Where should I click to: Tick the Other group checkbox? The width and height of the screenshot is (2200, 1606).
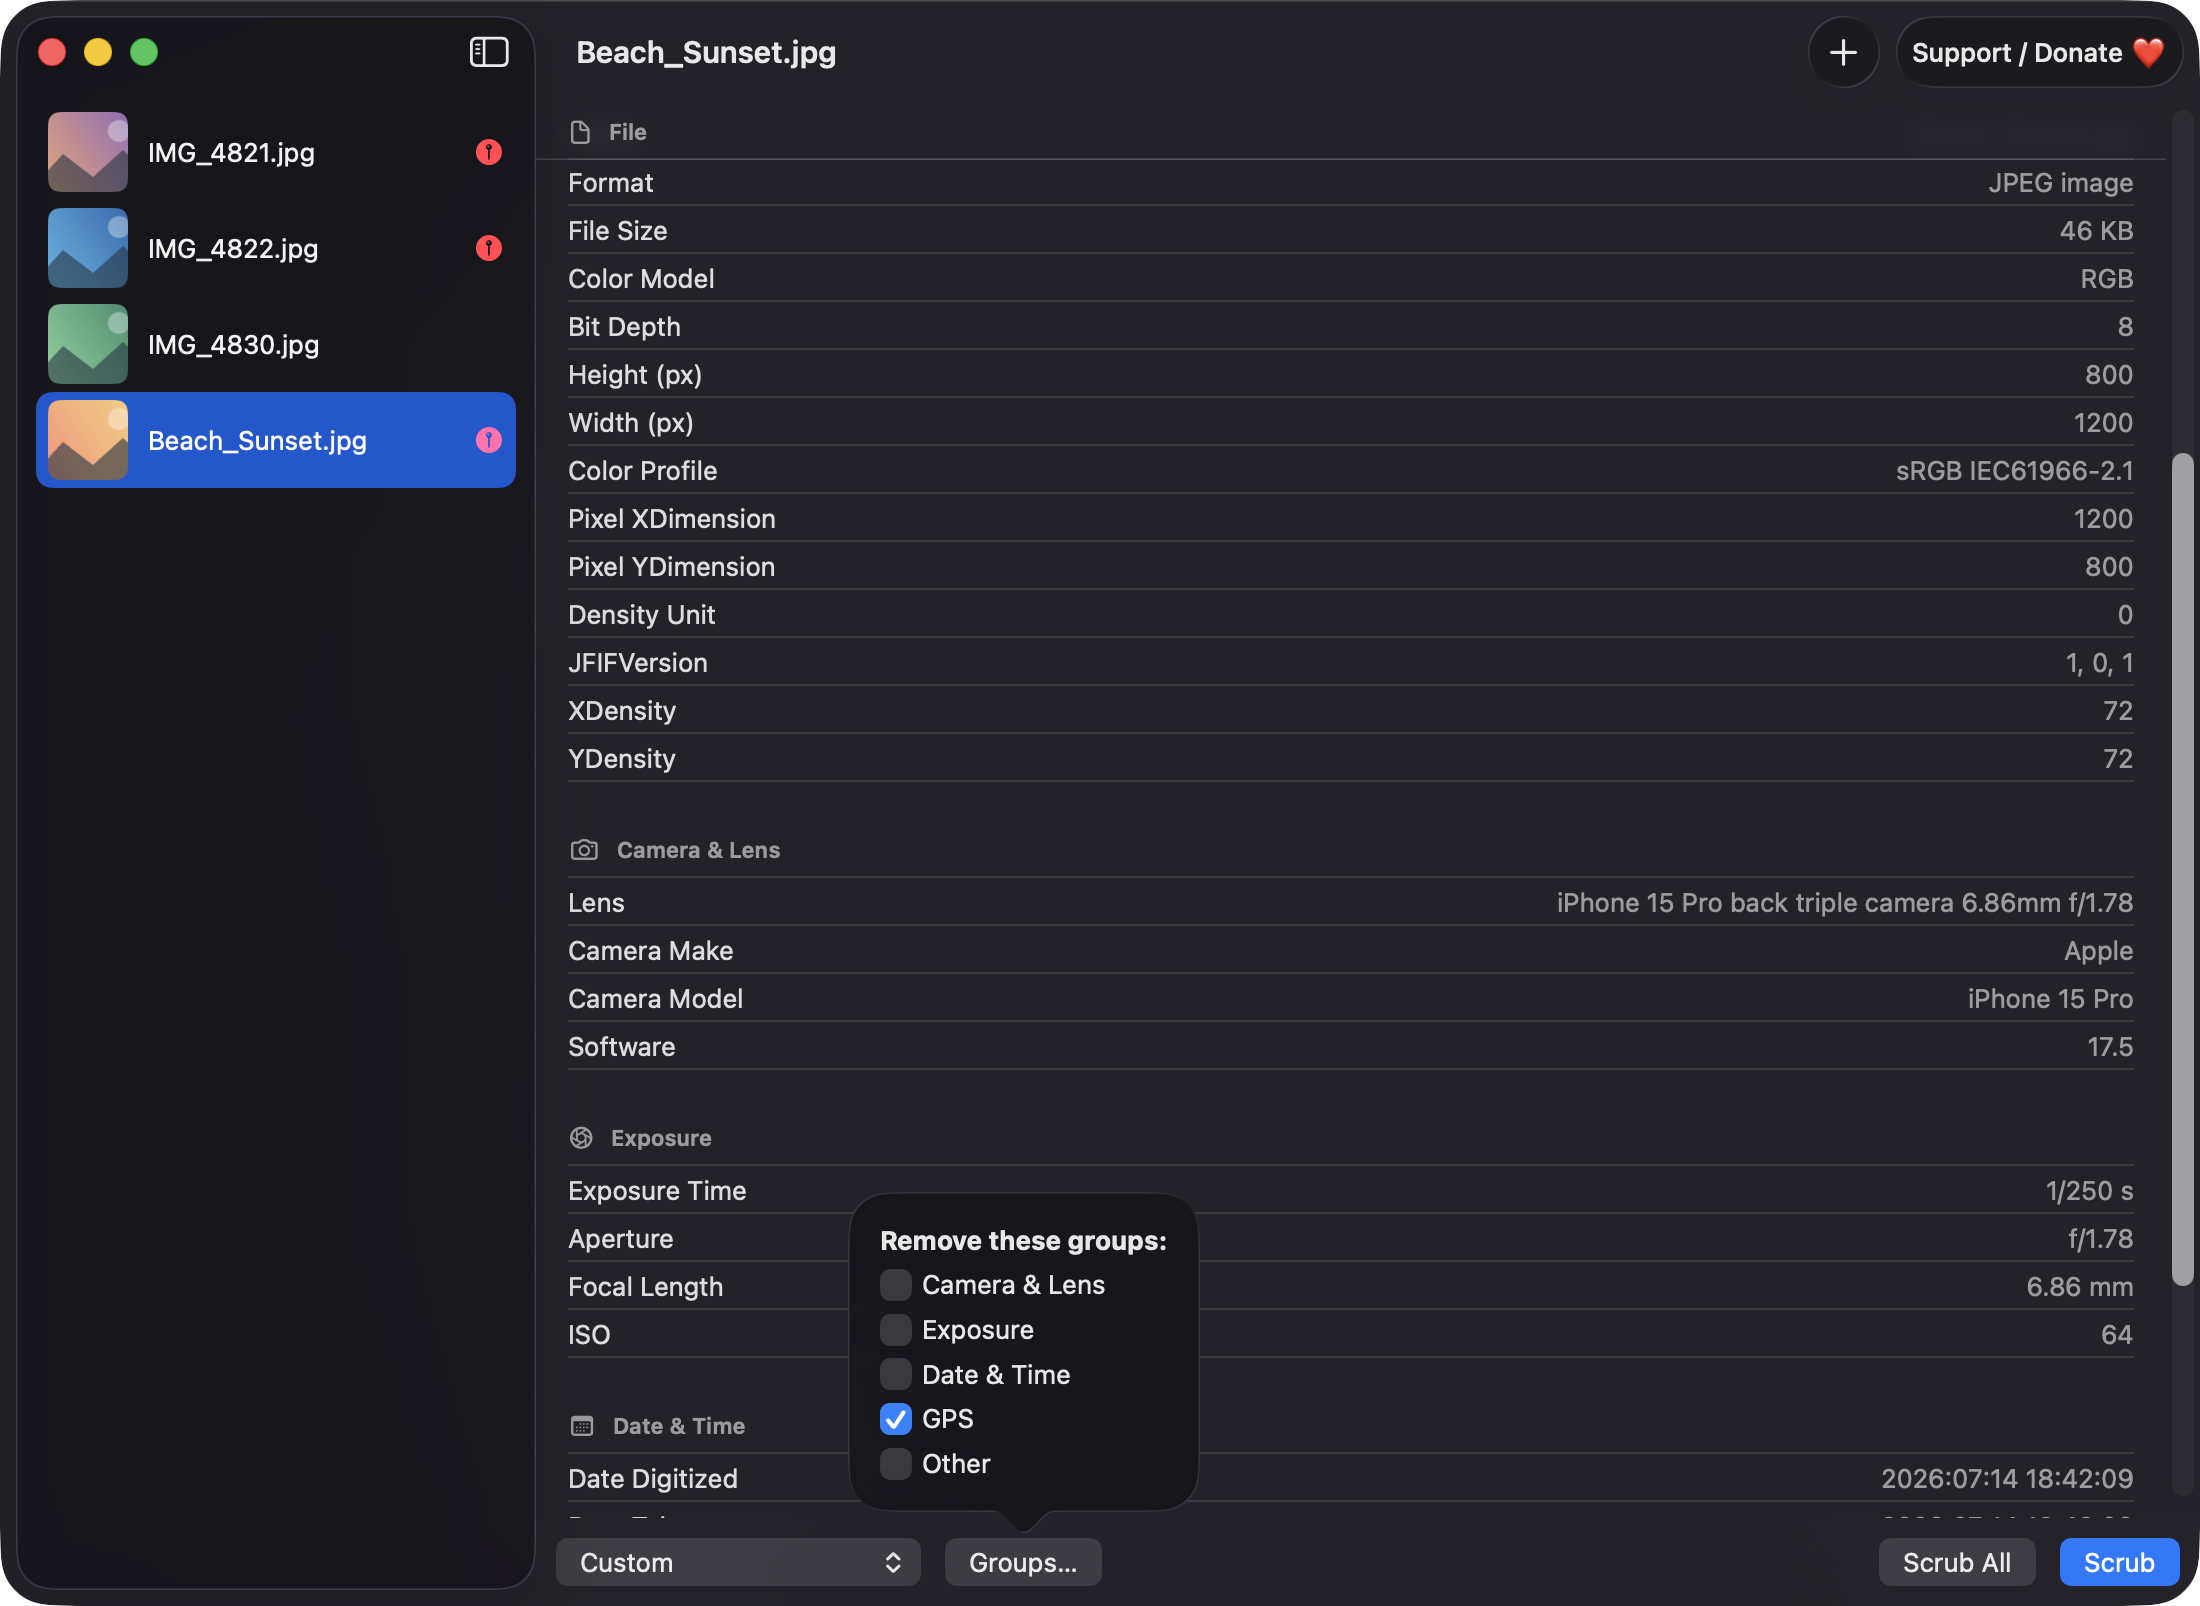pos(896,1464)
